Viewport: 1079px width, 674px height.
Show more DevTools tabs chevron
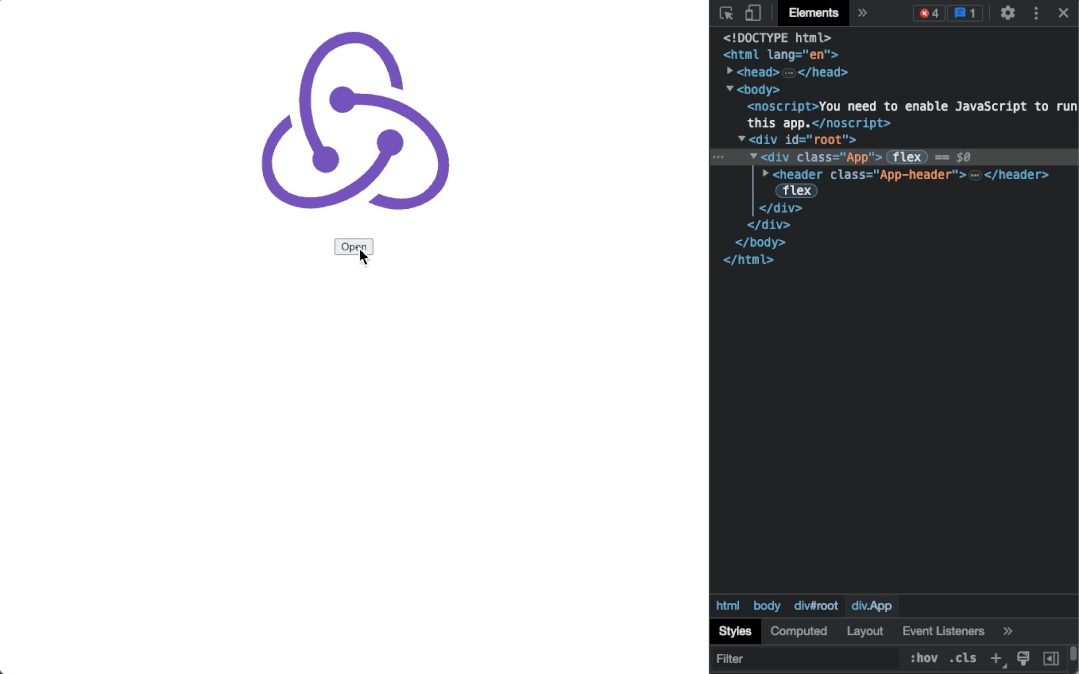tap(862, 13)
